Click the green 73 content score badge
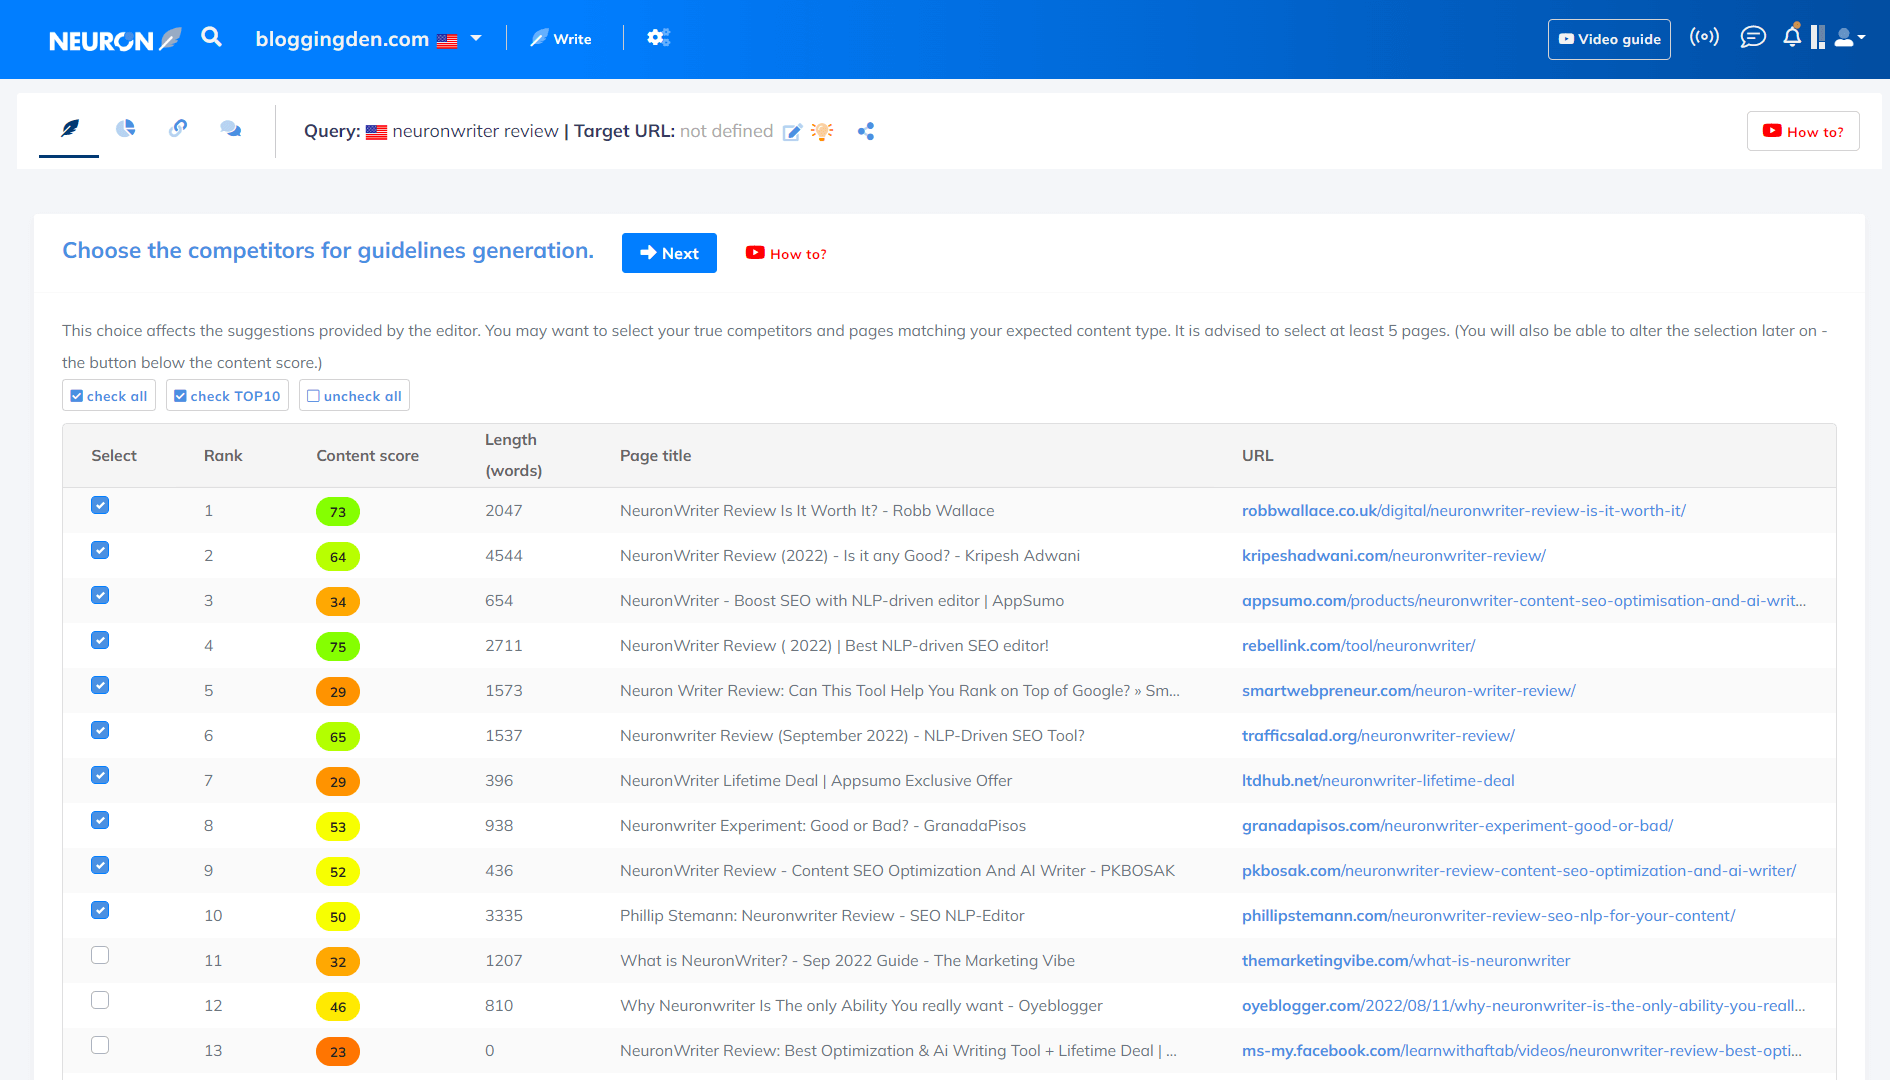The width and height of the screenshot is (1890, 1080). 338,511
